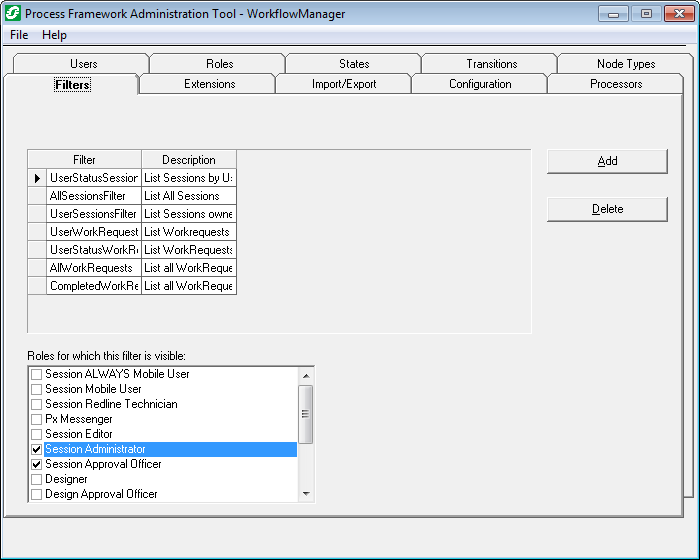Click the application icon in title bar
700x560 pixels.
(13, 14)
